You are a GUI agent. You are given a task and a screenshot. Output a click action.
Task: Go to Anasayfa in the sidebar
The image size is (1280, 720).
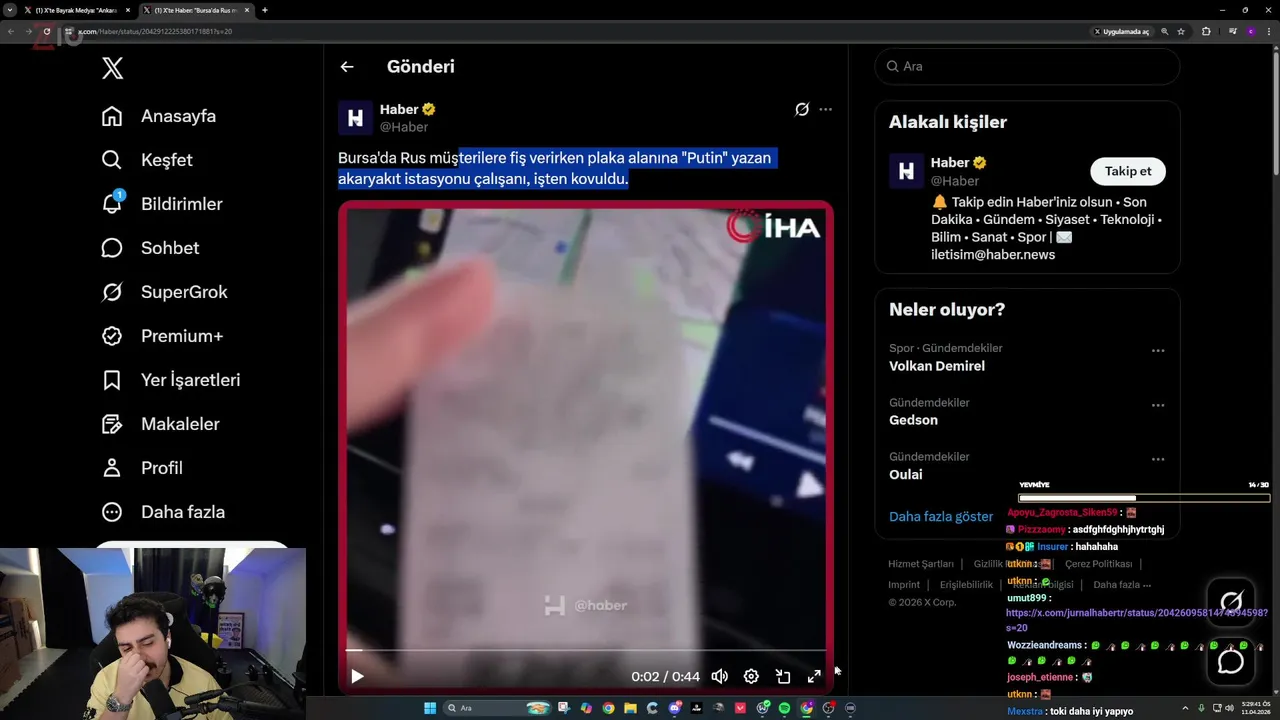pyautogui.click(x=159, y=116)
